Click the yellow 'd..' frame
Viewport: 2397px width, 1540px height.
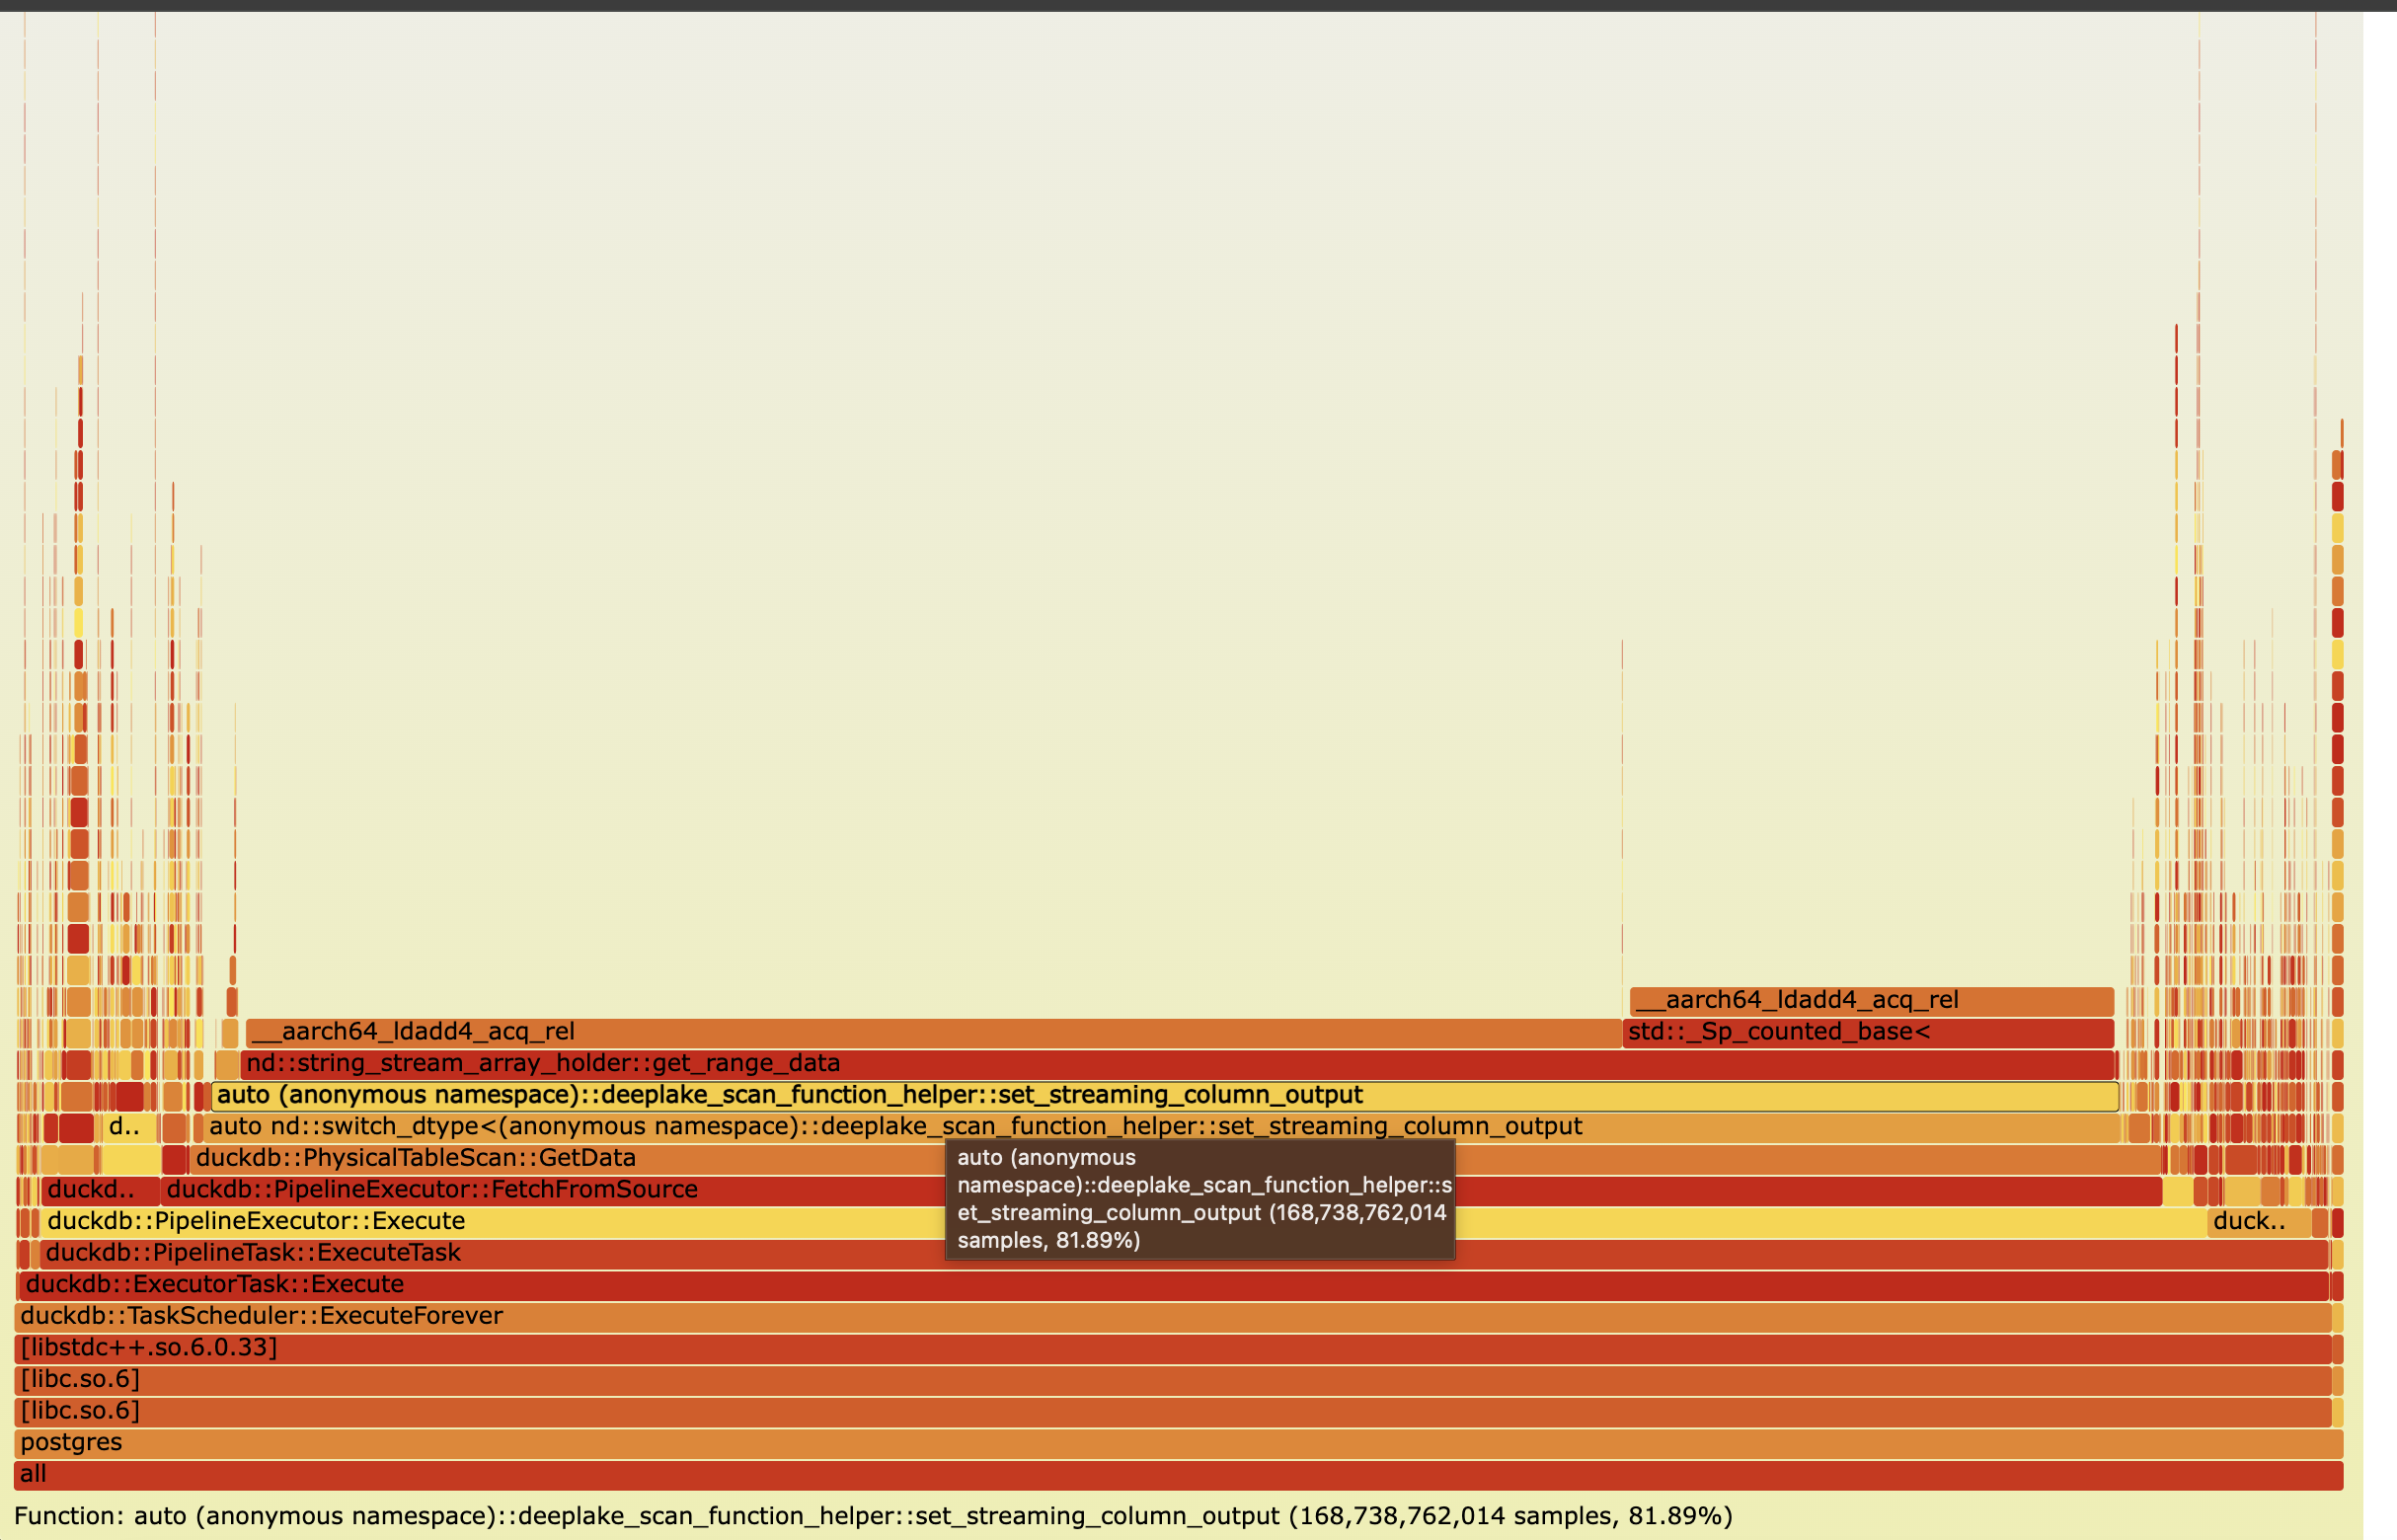[x=128, y=1127]
